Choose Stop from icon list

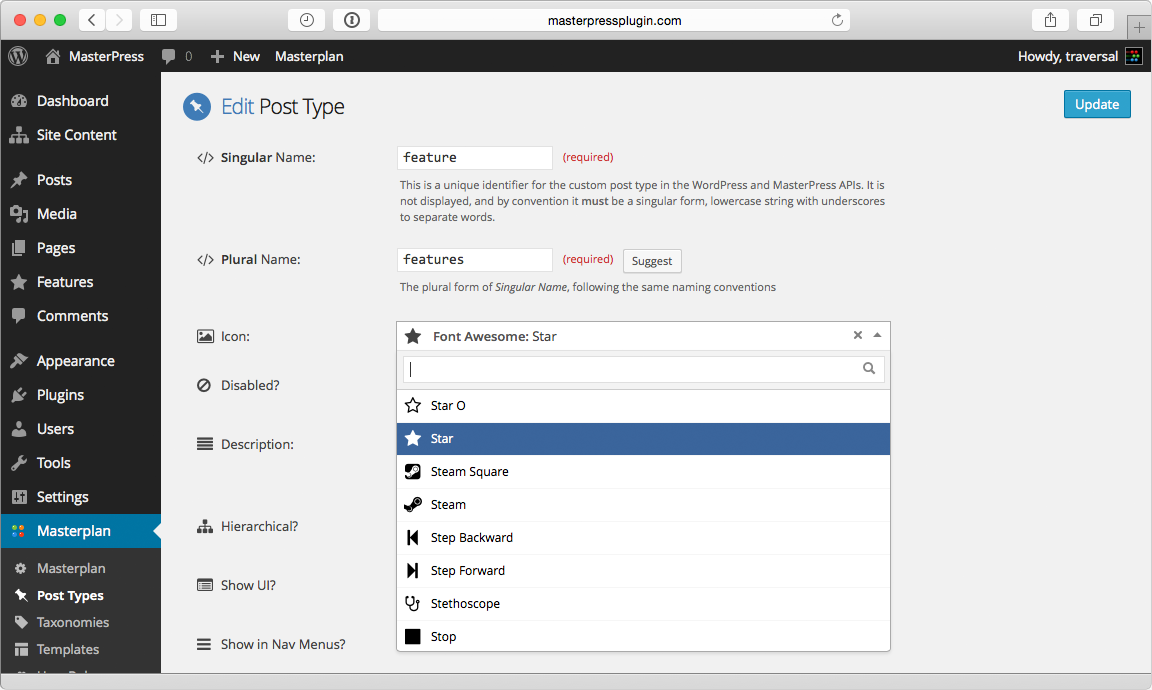pyautogui.click(x=643, y=636)
